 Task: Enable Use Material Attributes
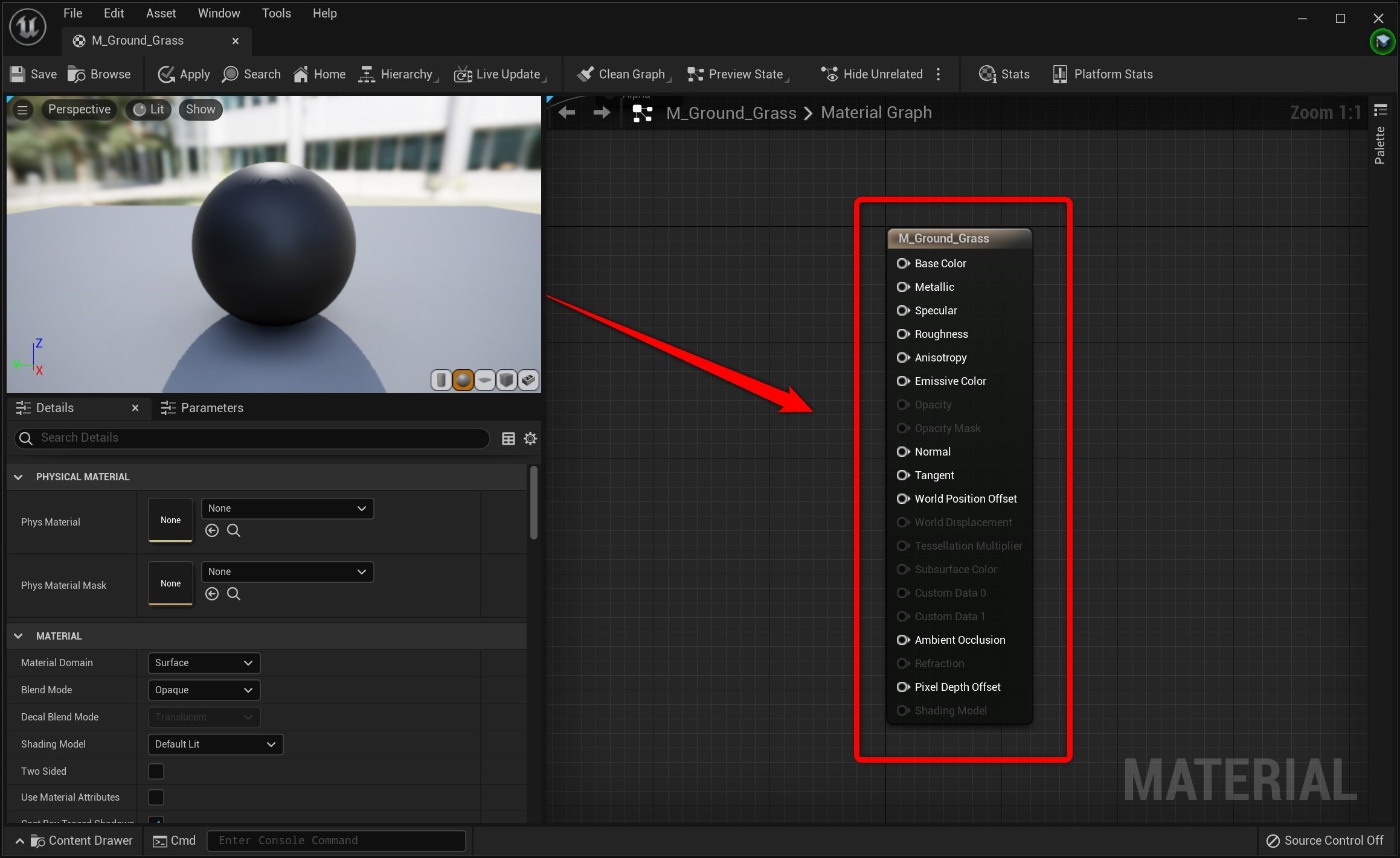click(156, 797)
